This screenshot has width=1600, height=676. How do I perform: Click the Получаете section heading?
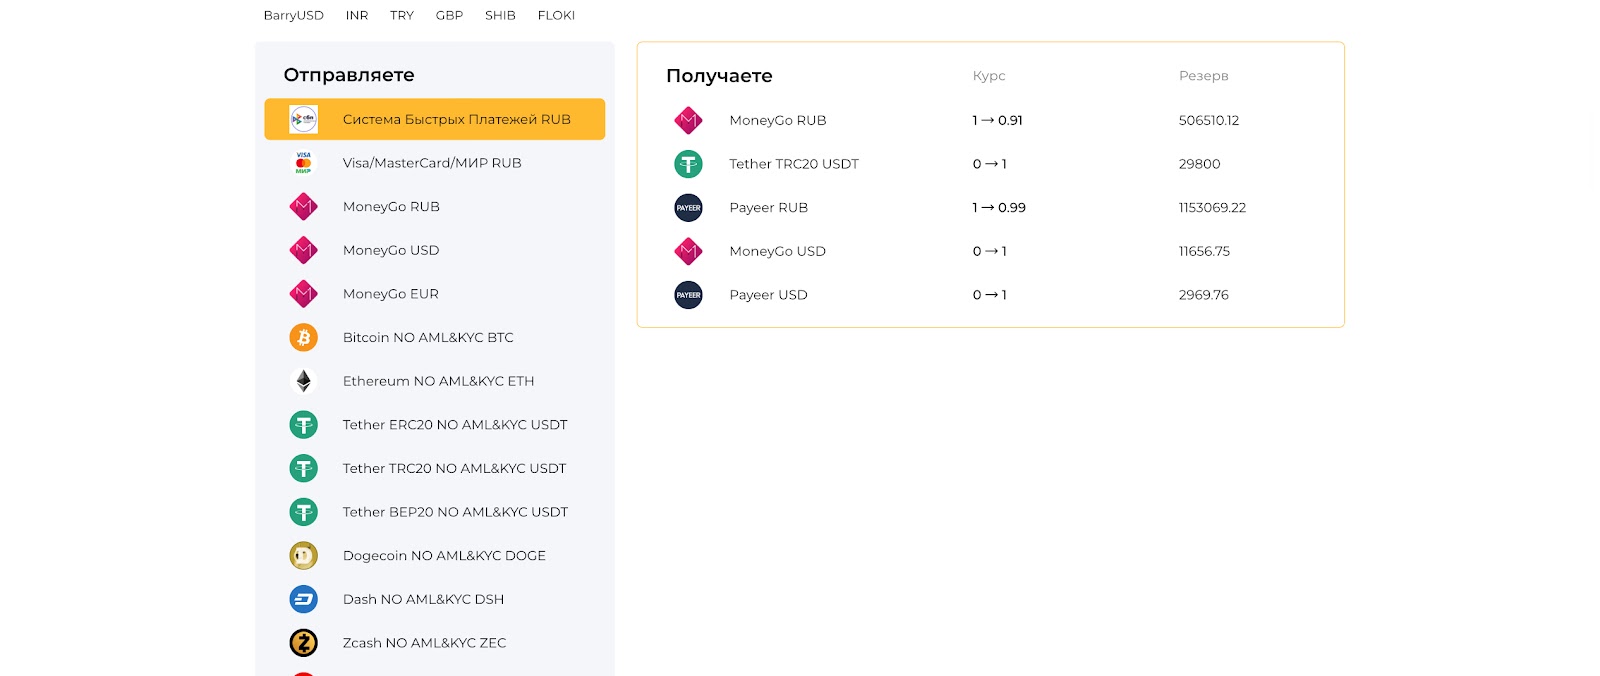click(719, 76)
